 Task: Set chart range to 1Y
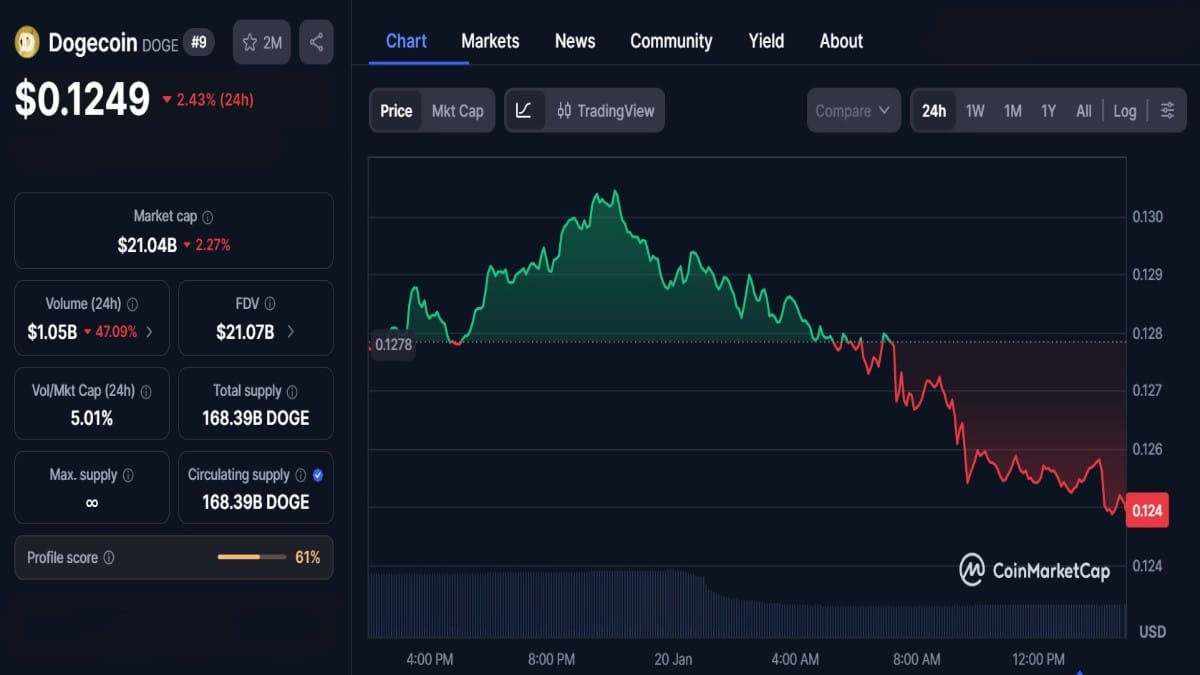pos(1048,111)
